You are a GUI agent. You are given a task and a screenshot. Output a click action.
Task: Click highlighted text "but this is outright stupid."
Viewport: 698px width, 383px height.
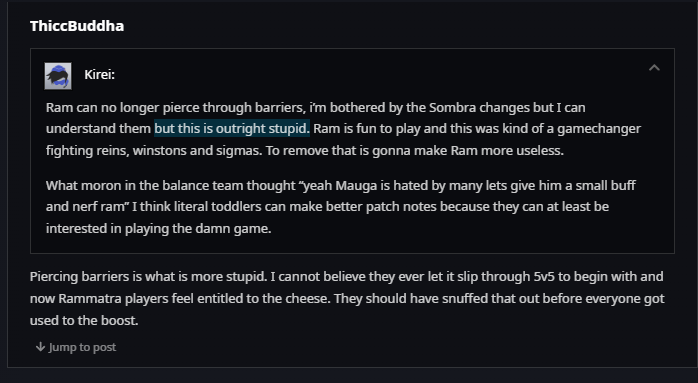pos(232,129)
